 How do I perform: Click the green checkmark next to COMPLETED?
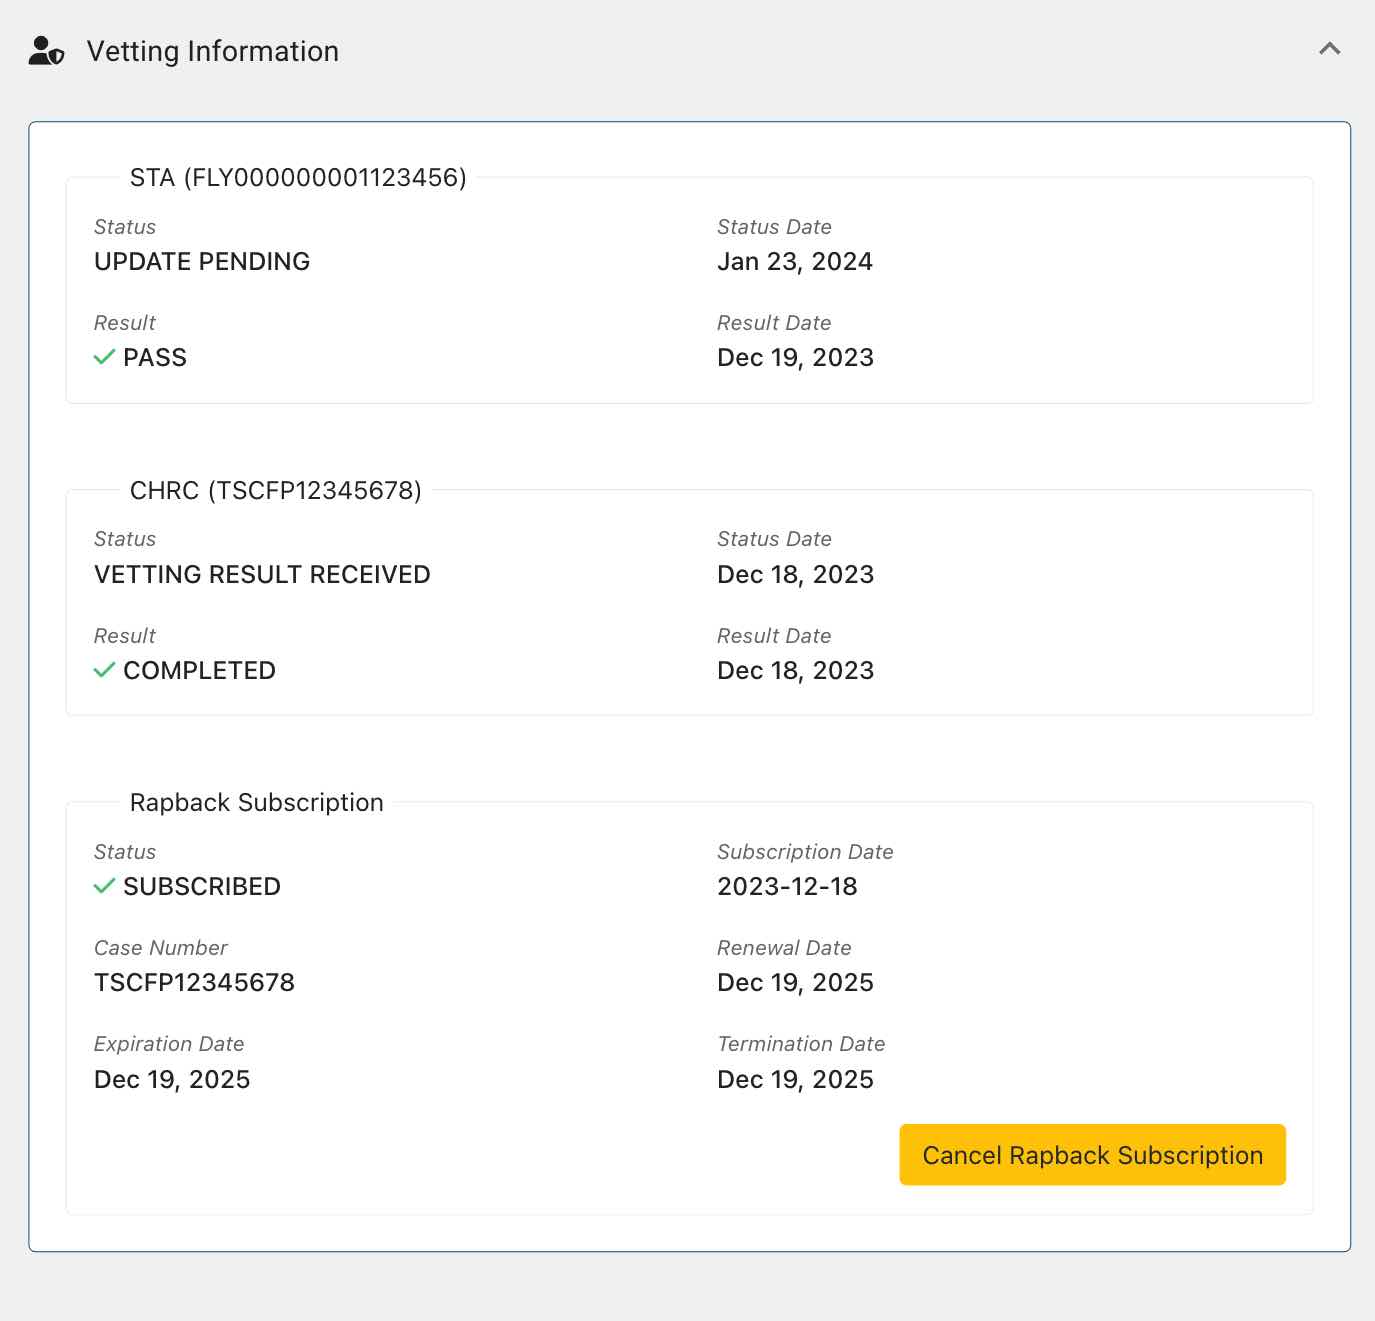click(104, 671)
